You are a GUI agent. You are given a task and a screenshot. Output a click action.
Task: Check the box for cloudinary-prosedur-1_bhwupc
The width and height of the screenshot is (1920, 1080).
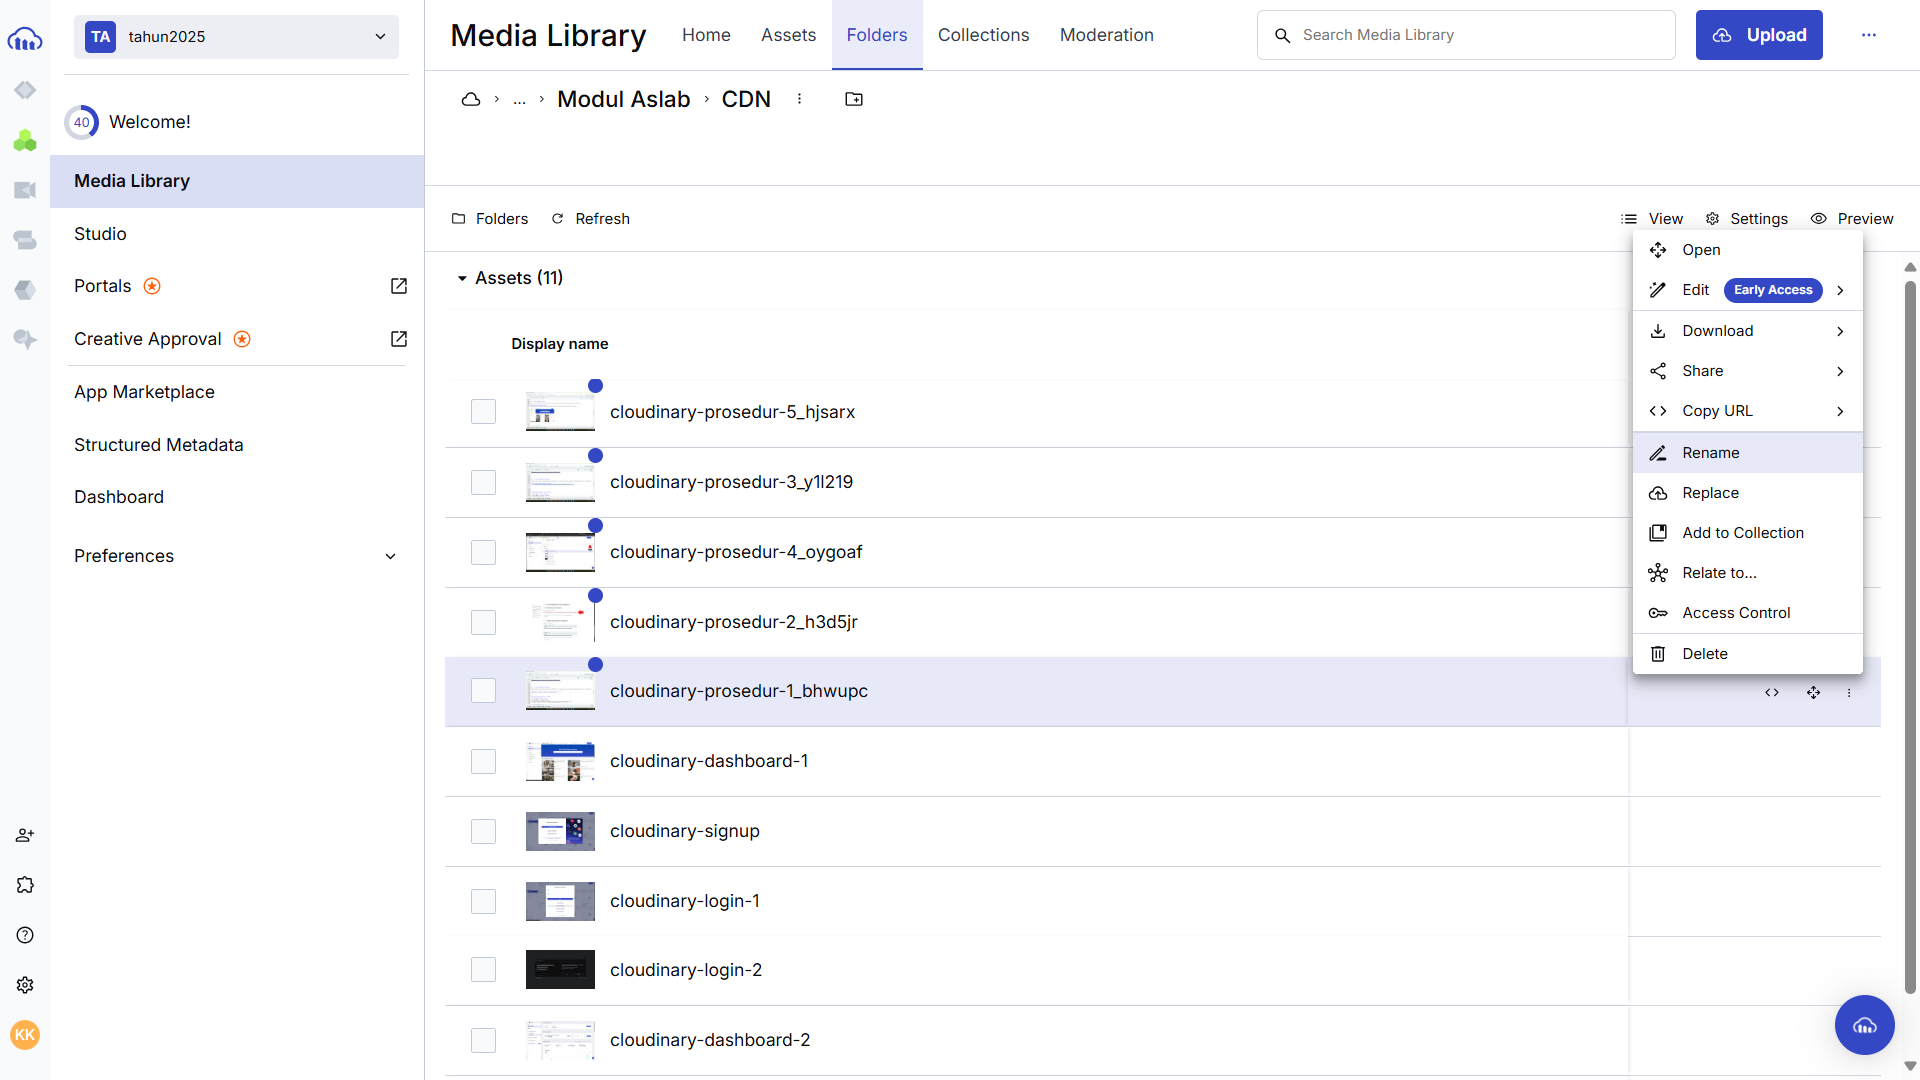pyautogui.click(x=483, y=691)
